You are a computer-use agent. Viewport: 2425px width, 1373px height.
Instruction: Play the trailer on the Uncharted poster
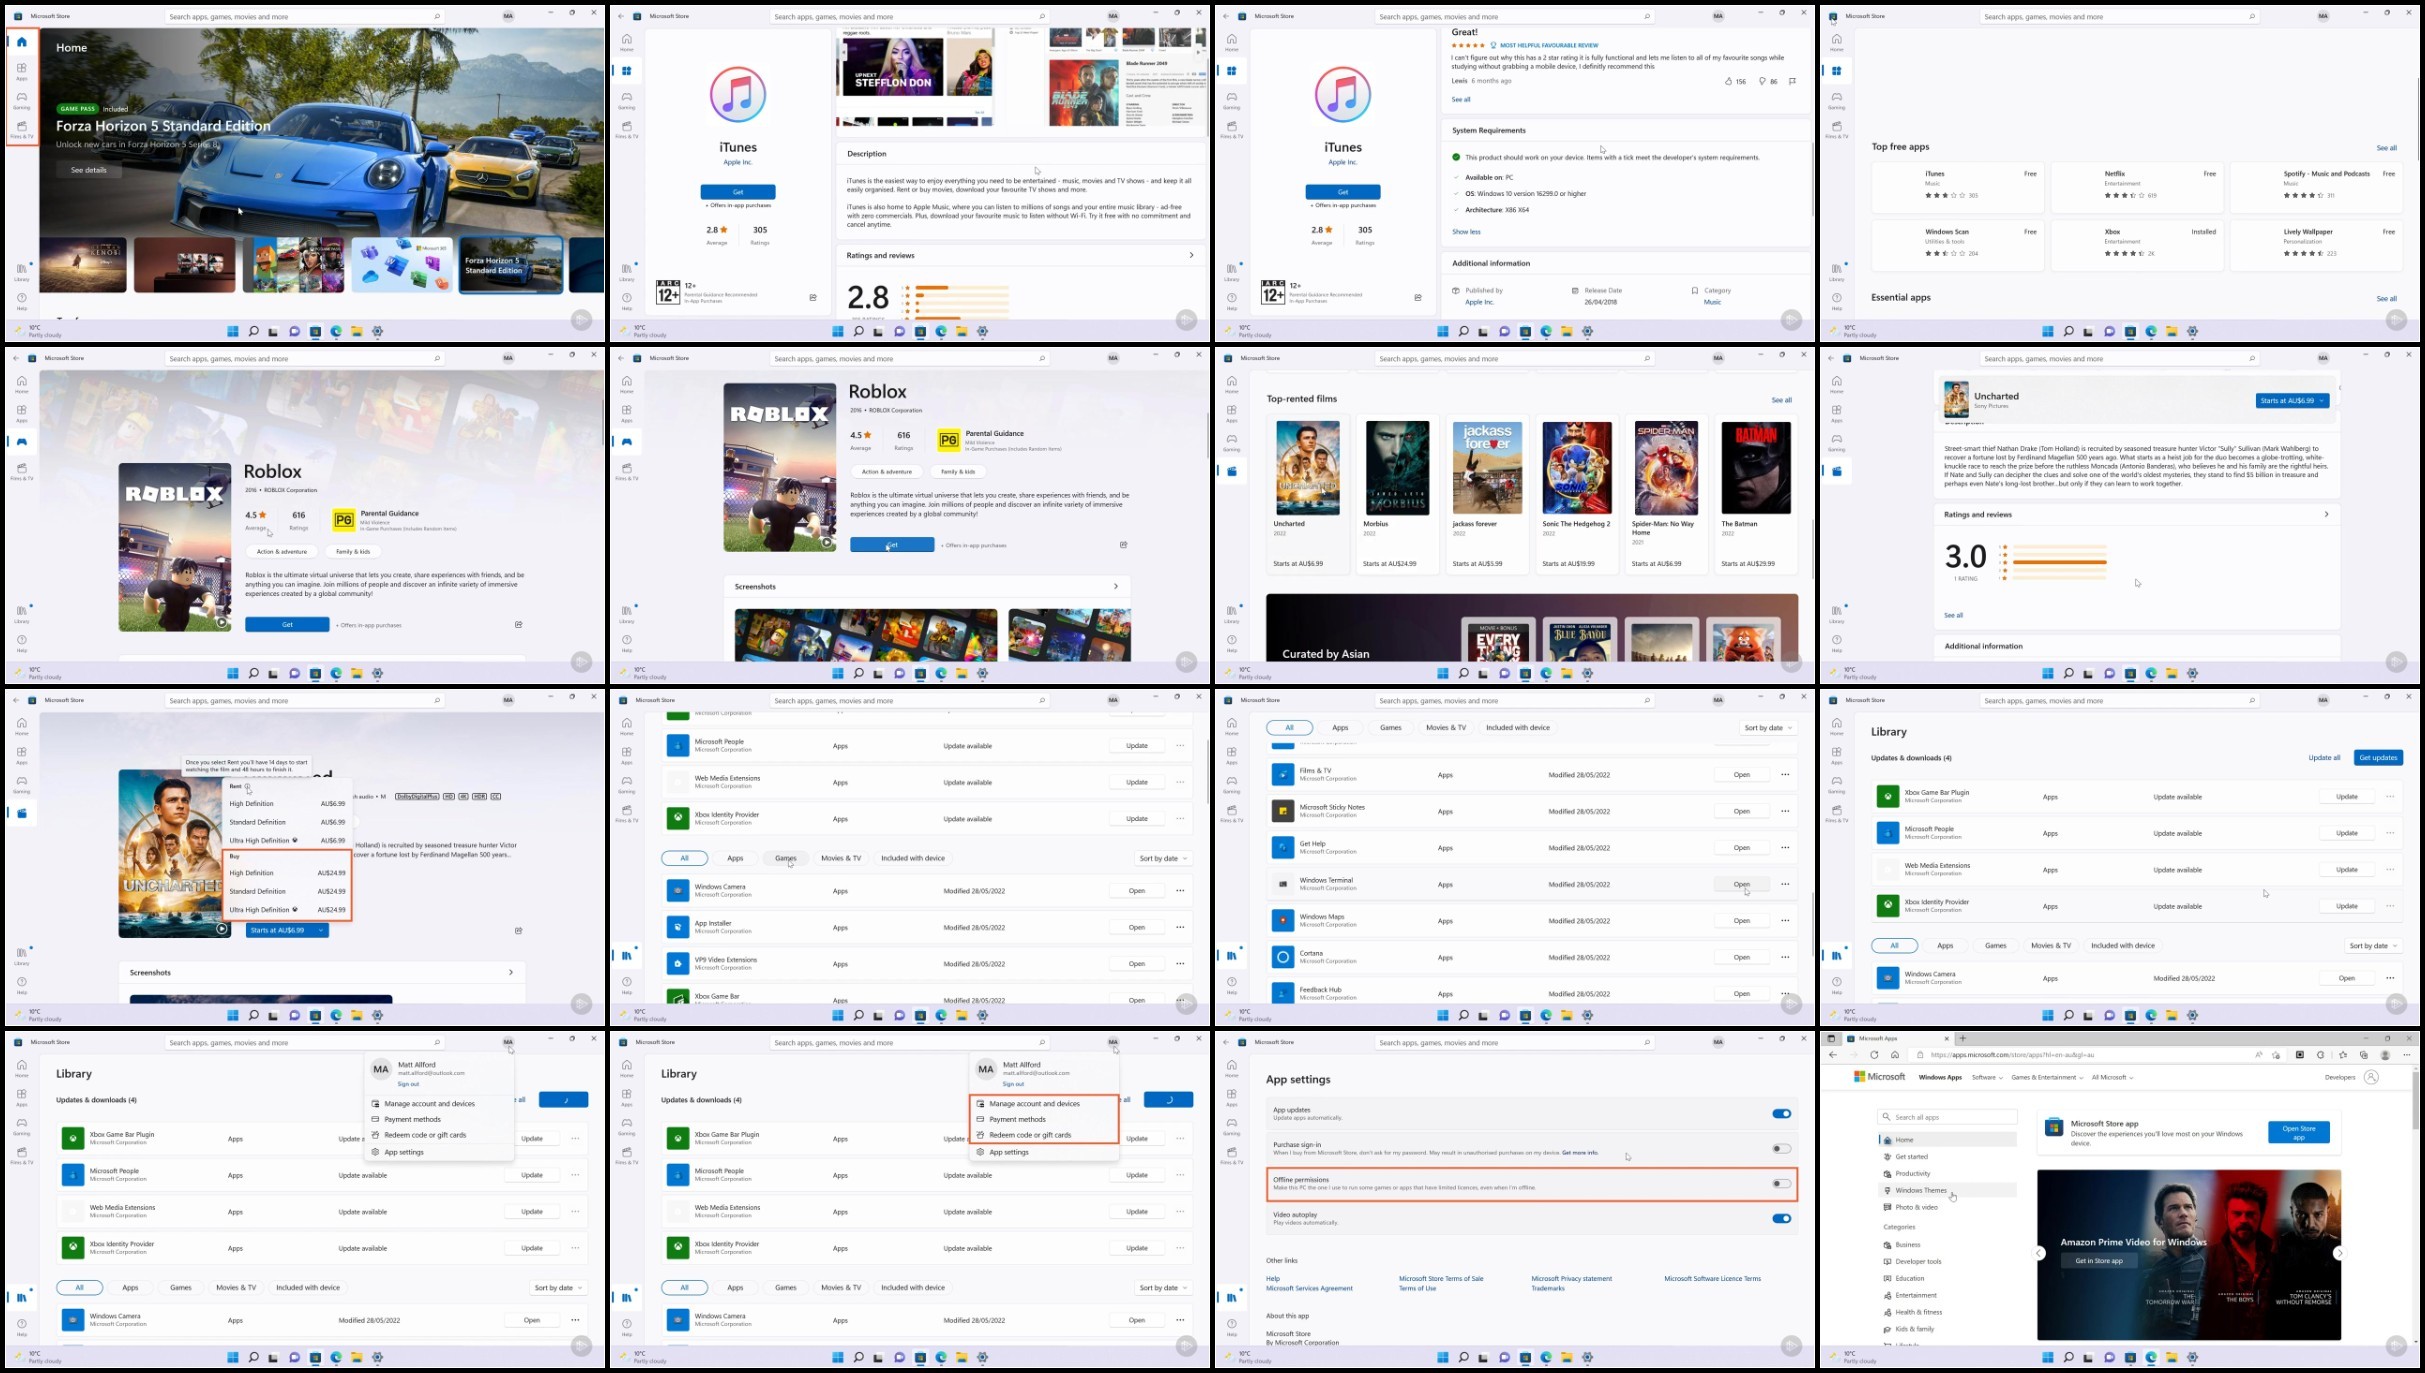[x=222, y=928]
